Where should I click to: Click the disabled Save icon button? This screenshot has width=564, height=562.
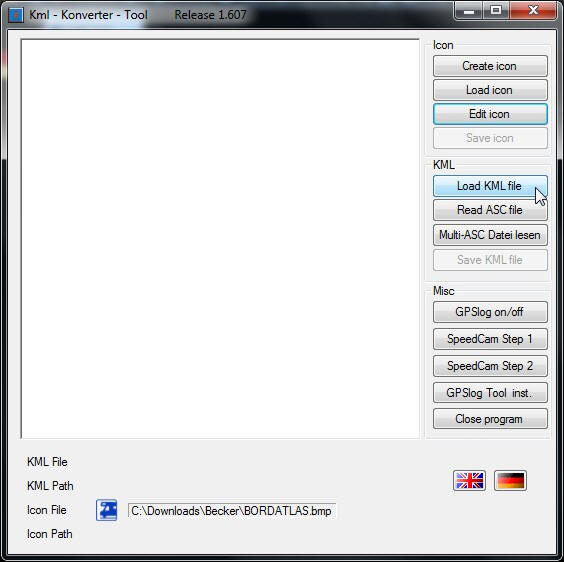point(490,138)
